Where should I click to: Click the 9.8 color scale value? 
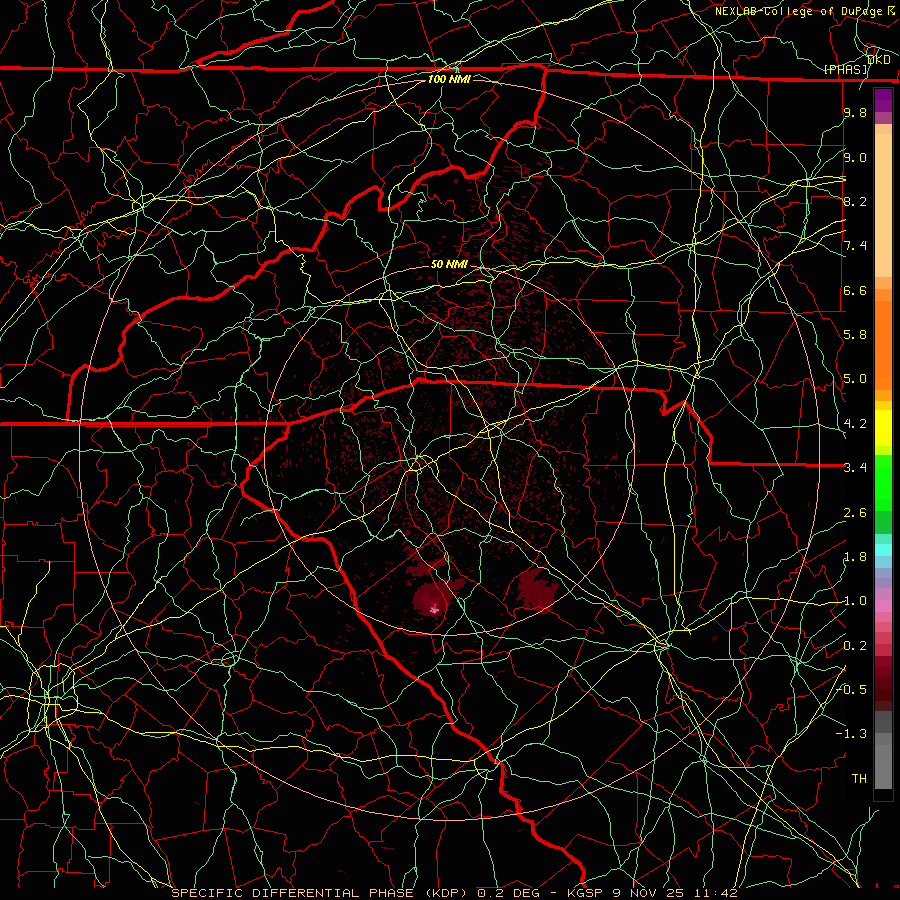click(855, 112)
